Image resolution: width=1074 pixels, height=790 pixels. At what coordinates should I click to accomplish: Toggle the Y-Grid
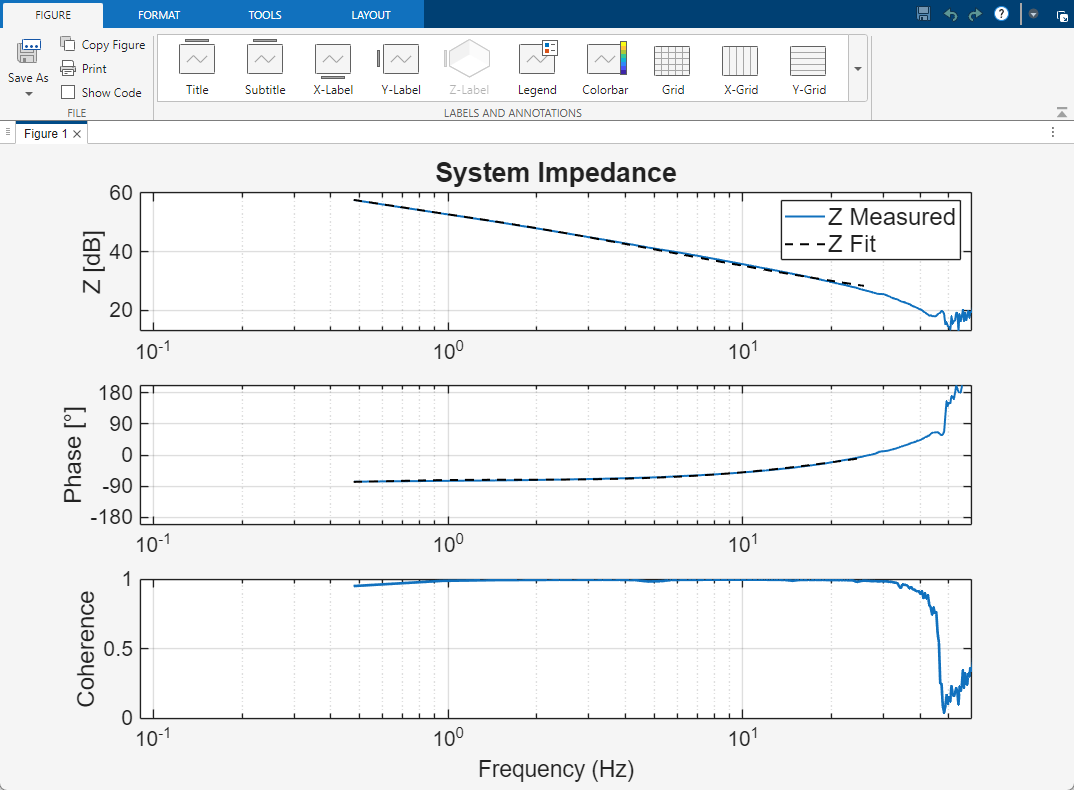point(809,68)
